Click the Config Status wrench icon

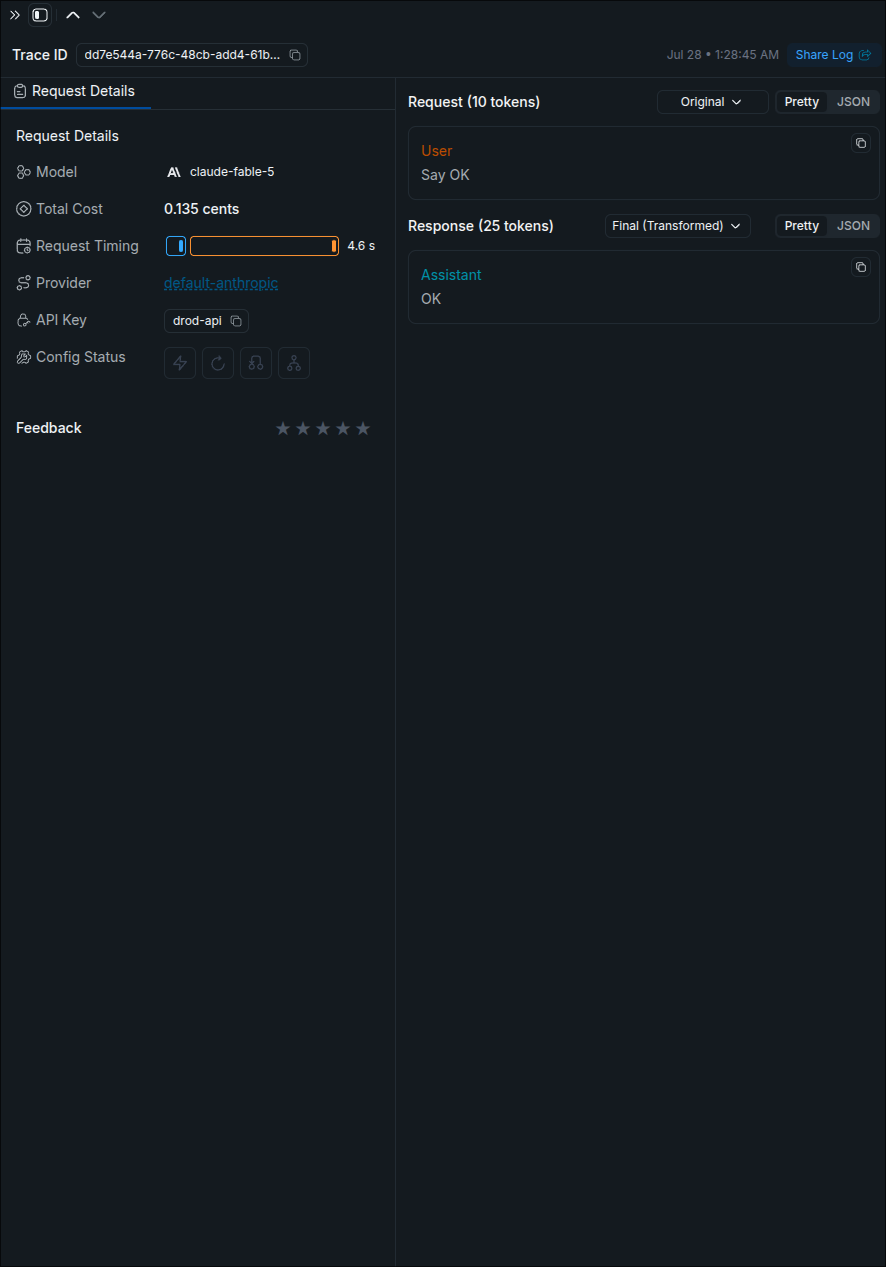24,357
